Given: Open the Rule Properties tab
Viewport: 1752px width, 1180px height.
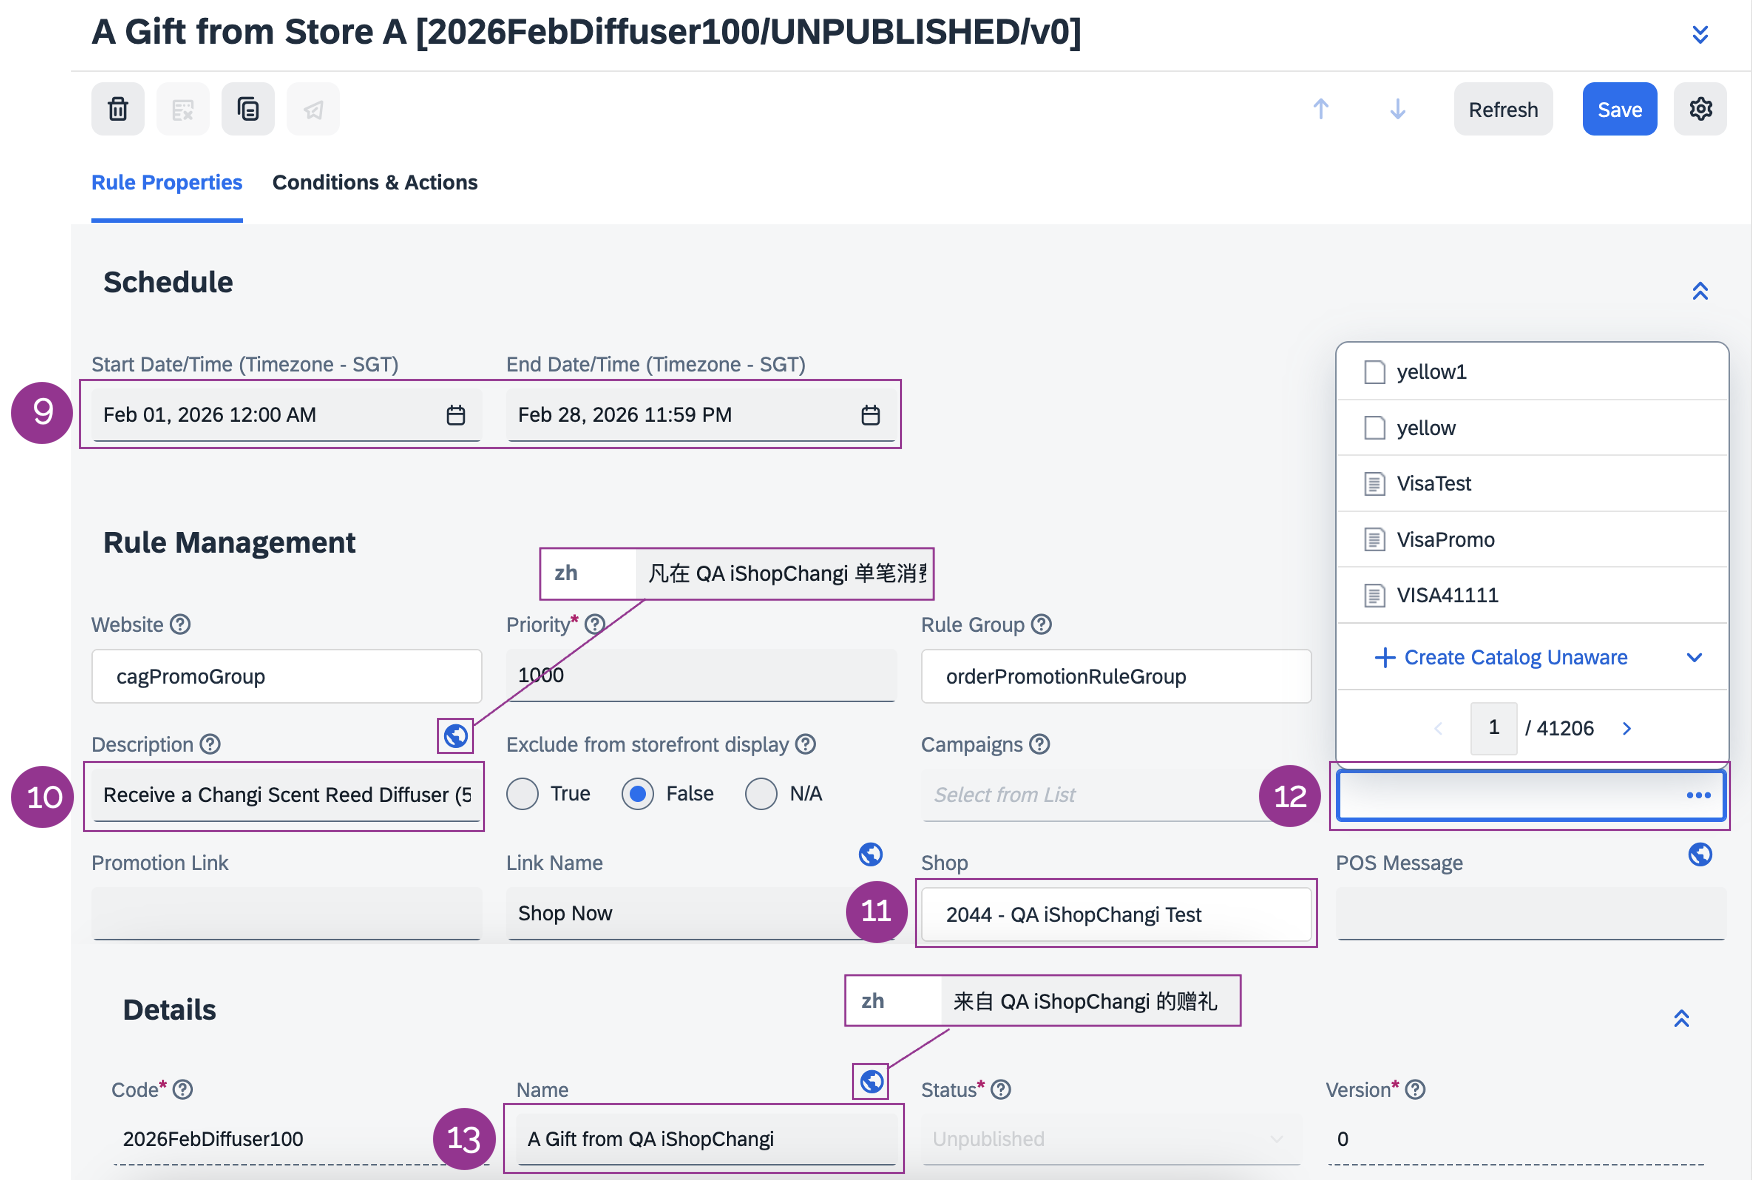Looking at the screenshot, I should (167, 183).
